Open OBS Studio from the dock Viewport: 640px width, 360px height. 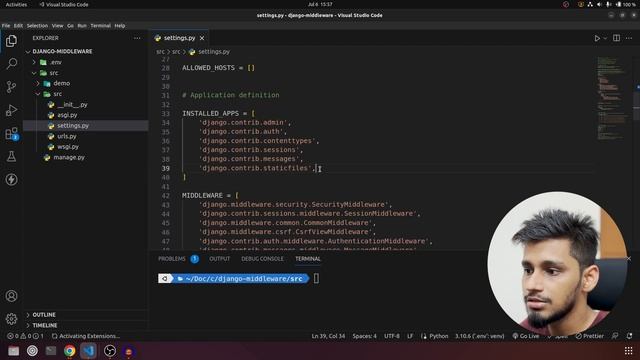click(x=110, y=351)
